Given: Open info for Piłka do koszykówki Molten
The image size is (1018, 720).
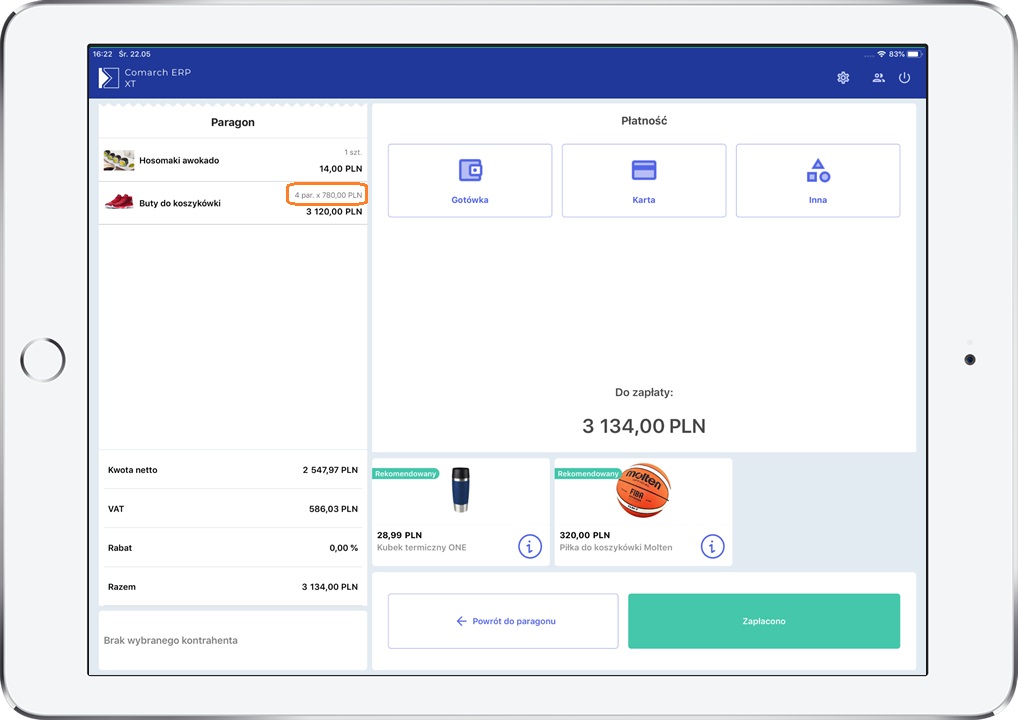Looking at the screenshot, I should (712, 546).
